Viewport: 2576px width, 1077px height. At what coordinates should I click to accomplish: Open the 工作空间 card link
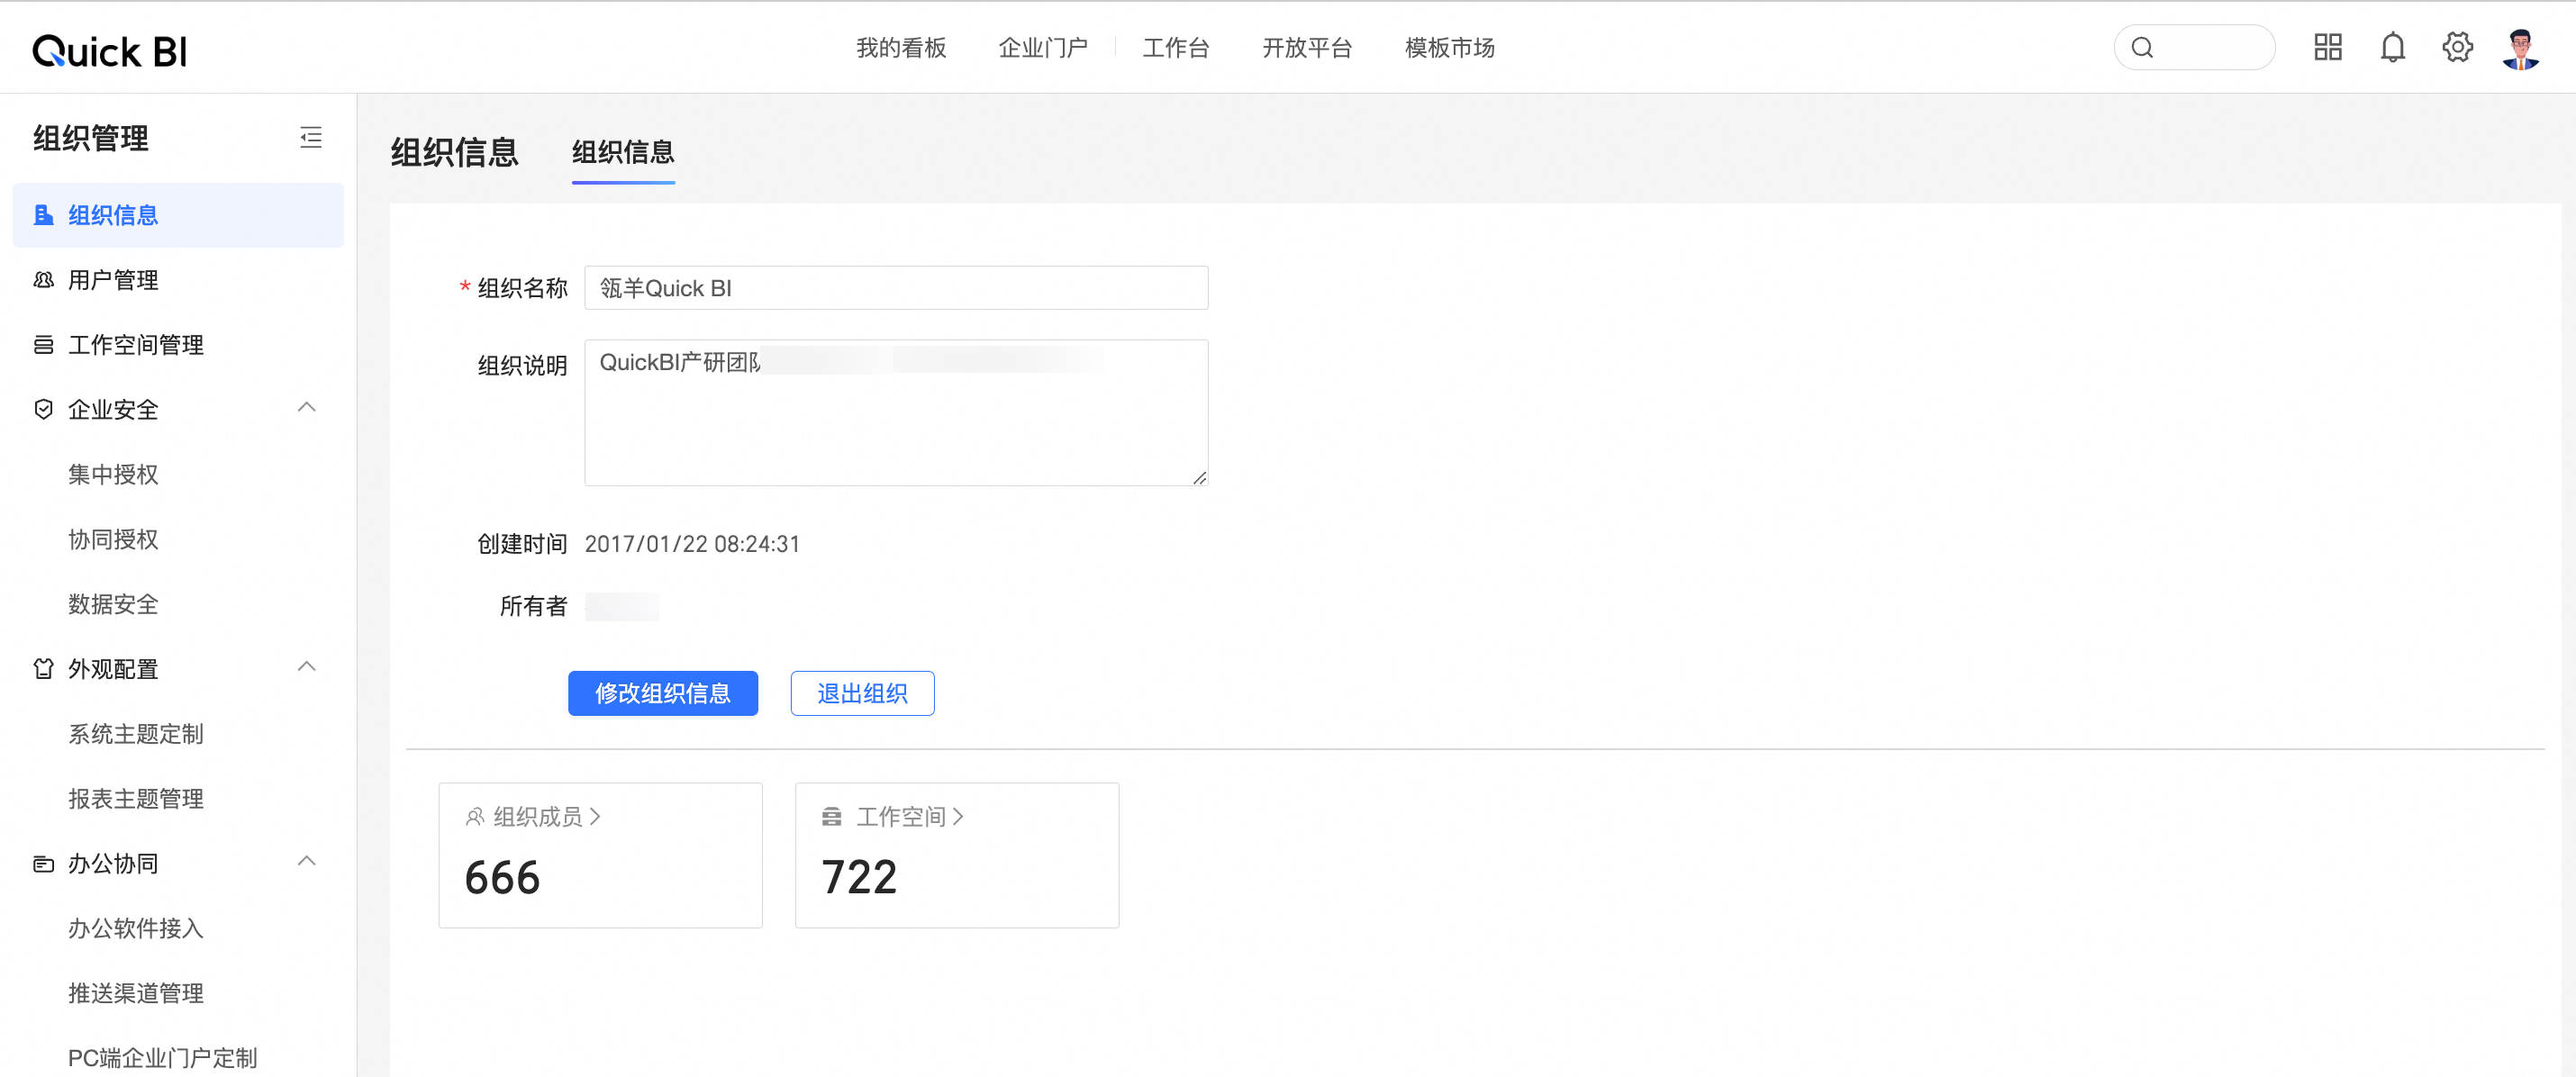pos(900,817)
